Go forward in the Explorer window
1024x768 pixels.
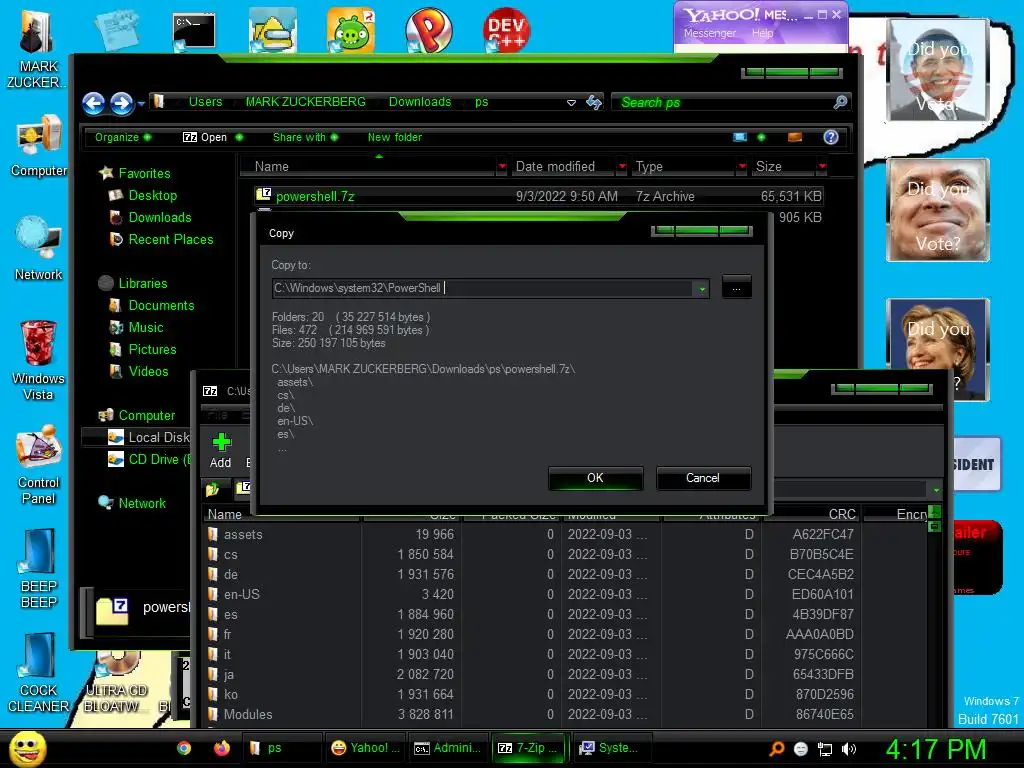click(x=121, y=103)
